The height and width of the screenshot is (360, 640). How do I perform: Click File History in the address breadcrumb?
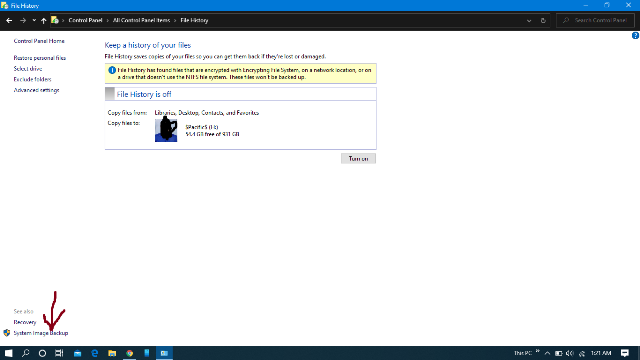click(x=194, y=20)
